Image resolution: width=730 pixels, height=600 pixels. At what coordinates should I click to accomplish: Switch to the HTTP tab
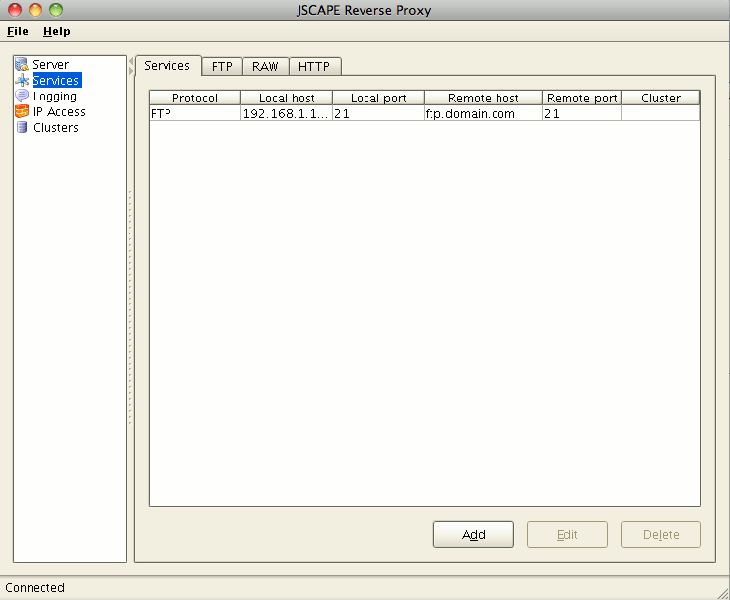click(x=314, y=67)
